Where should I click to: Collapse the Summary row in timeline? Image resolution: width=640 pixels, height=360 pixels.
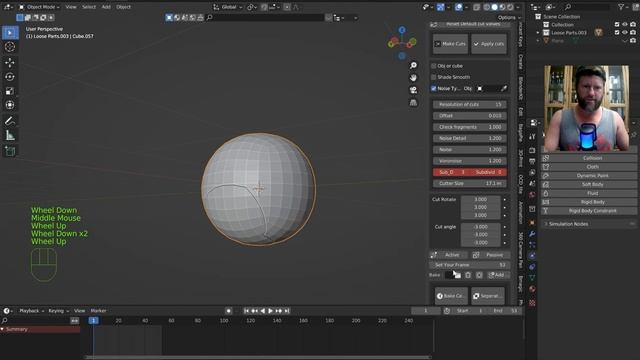click(2, 329)
